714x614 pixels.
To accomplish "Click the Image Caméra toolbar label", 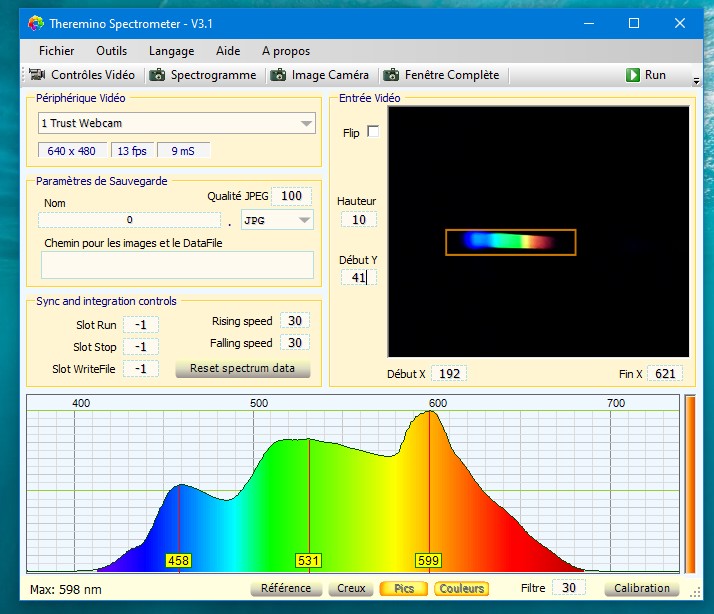I will pos(330,75).
